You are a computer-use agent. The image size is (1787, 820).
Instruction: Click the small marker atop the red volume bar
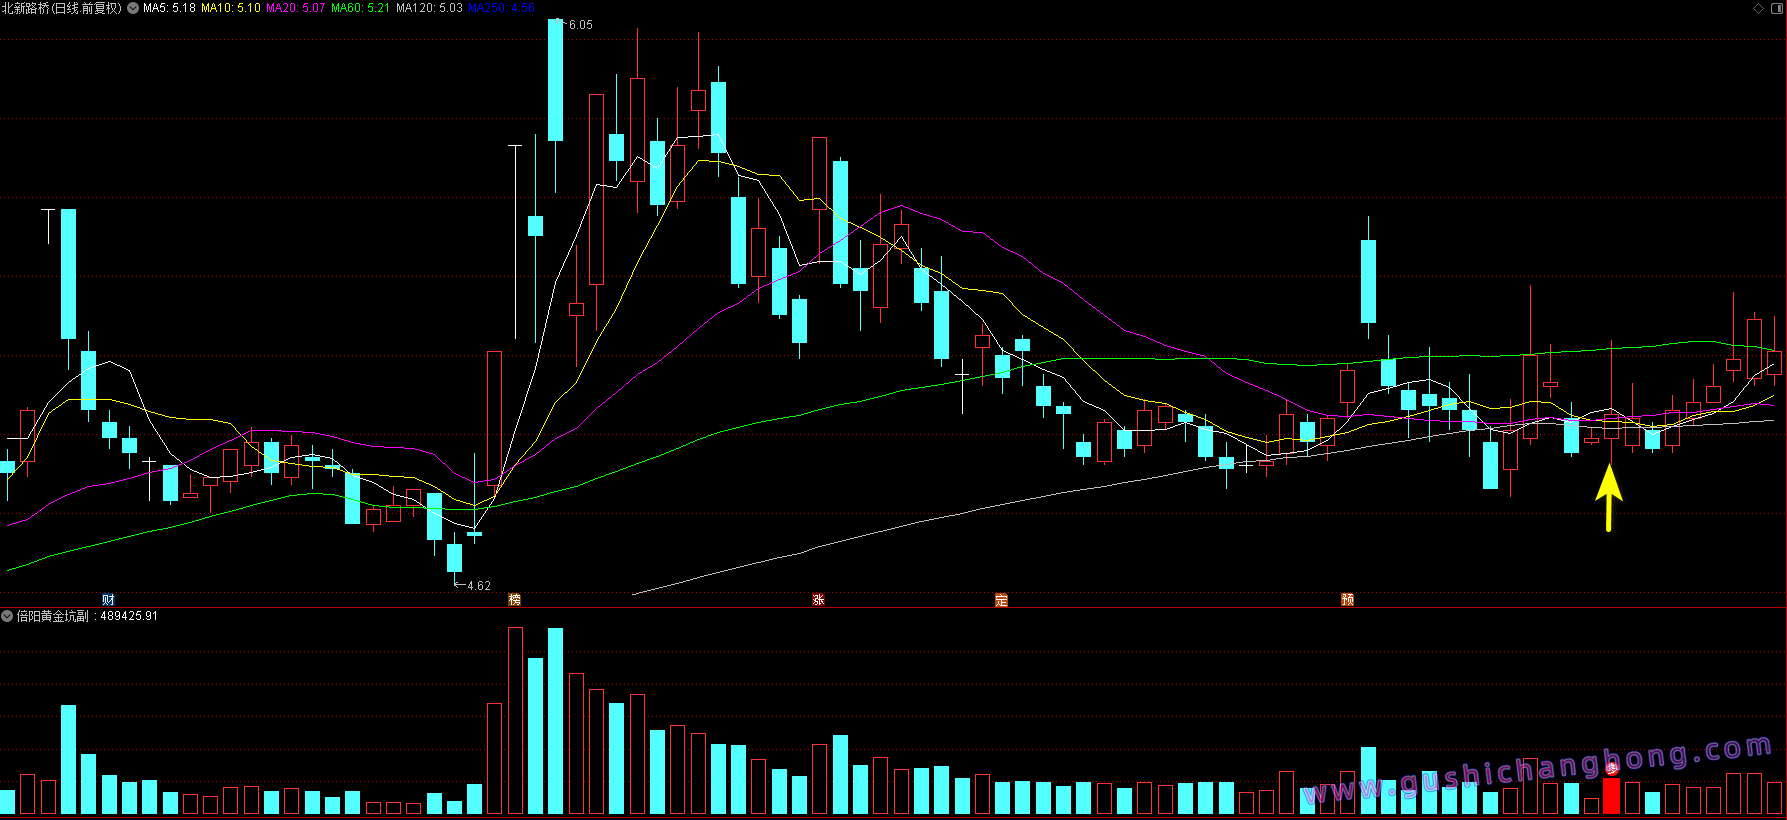point(1612,768)
